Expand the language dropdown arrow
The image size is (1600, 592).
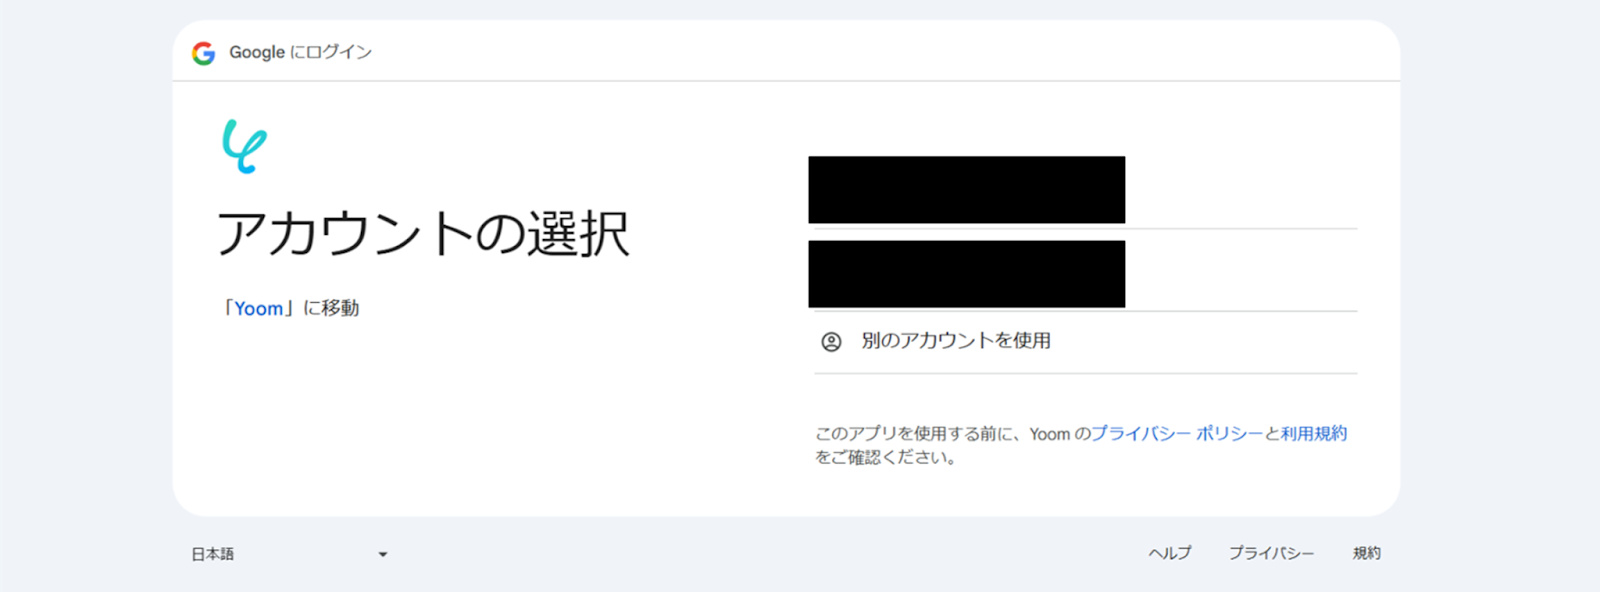[383, 554]
